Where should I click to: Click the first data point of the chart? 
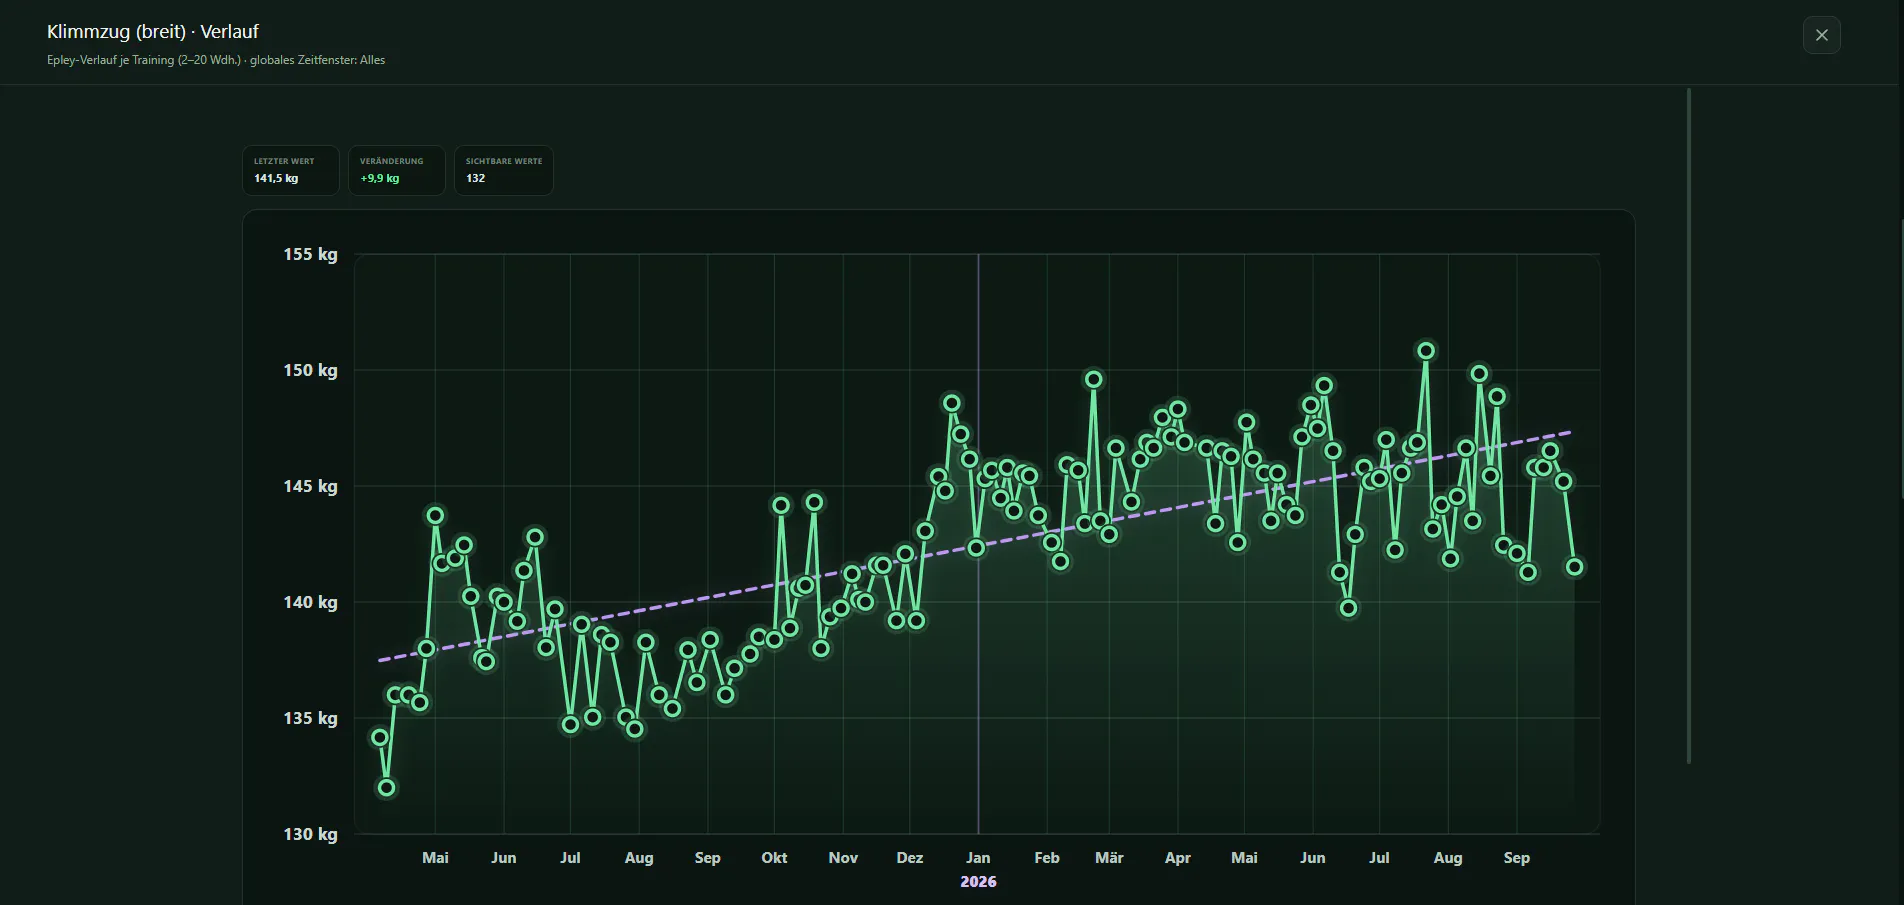click(380, 738)
